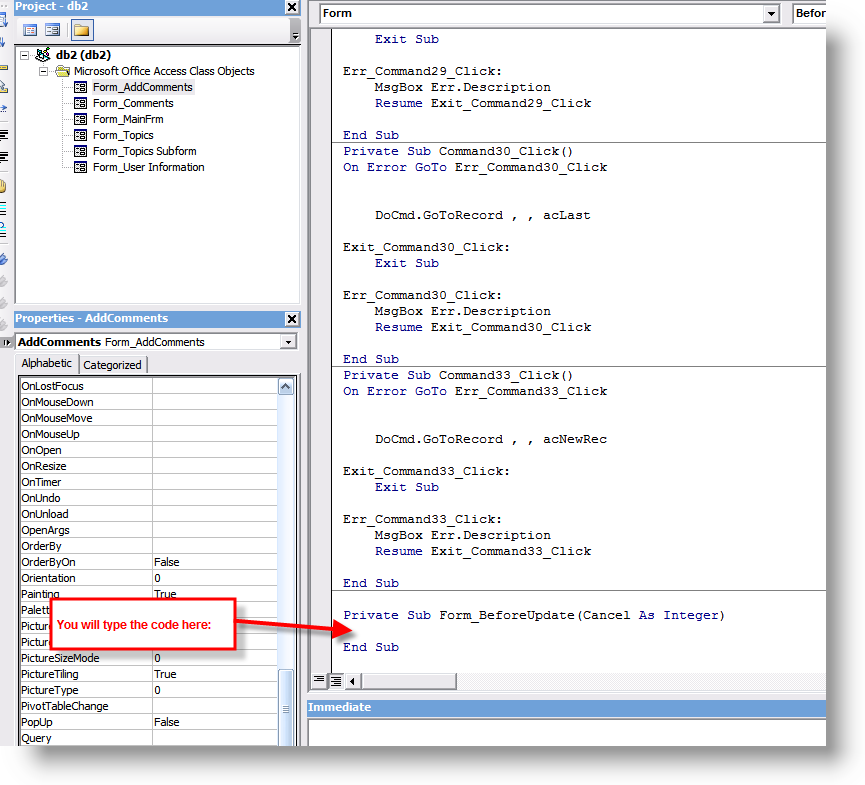Click the Microsoft Office Access Class Objects folder icon
The width and height of the screenshot is (865, 785).
62,71
